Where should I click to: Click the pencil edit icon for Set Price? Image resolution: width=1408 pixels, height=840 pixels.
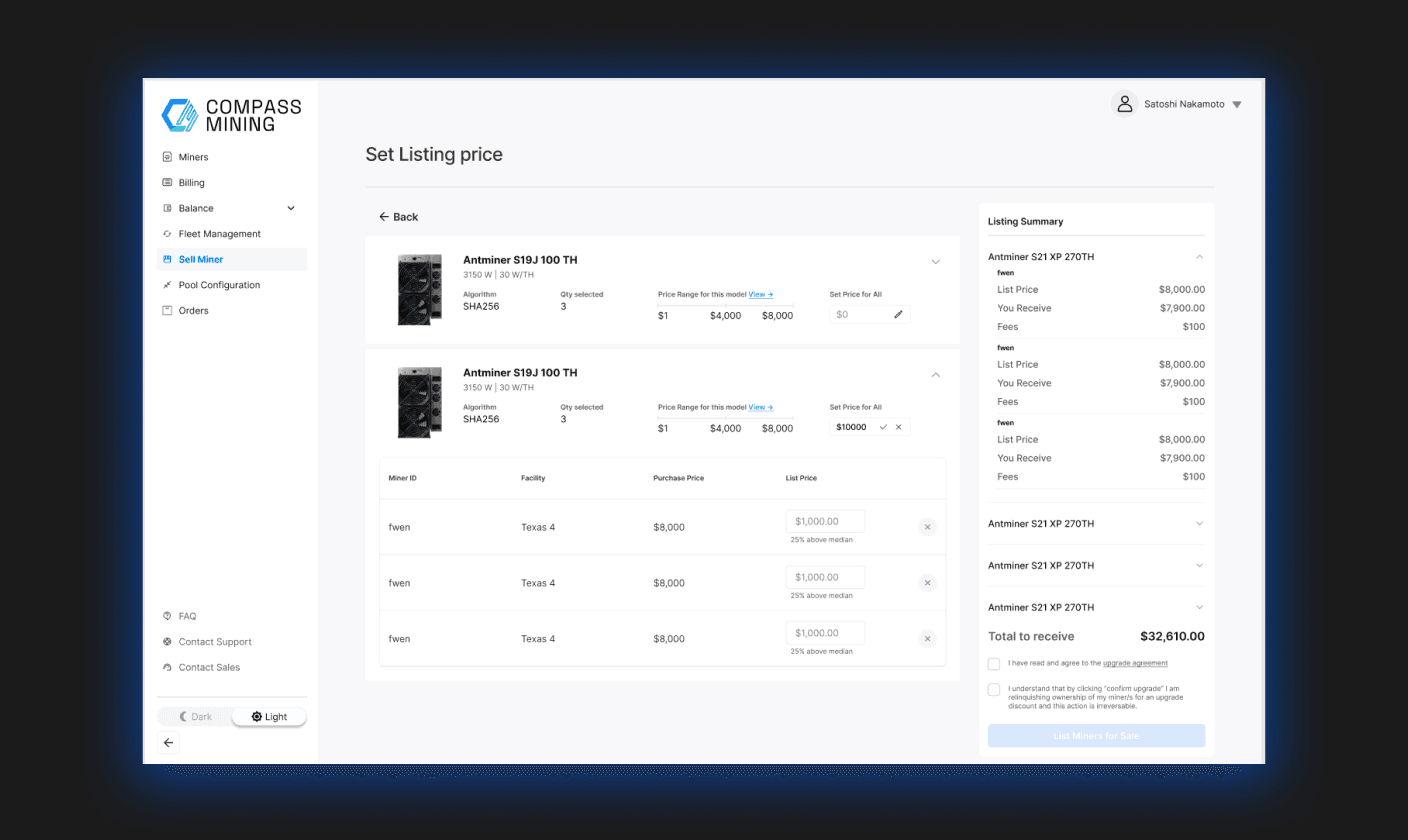coord(898,315)
